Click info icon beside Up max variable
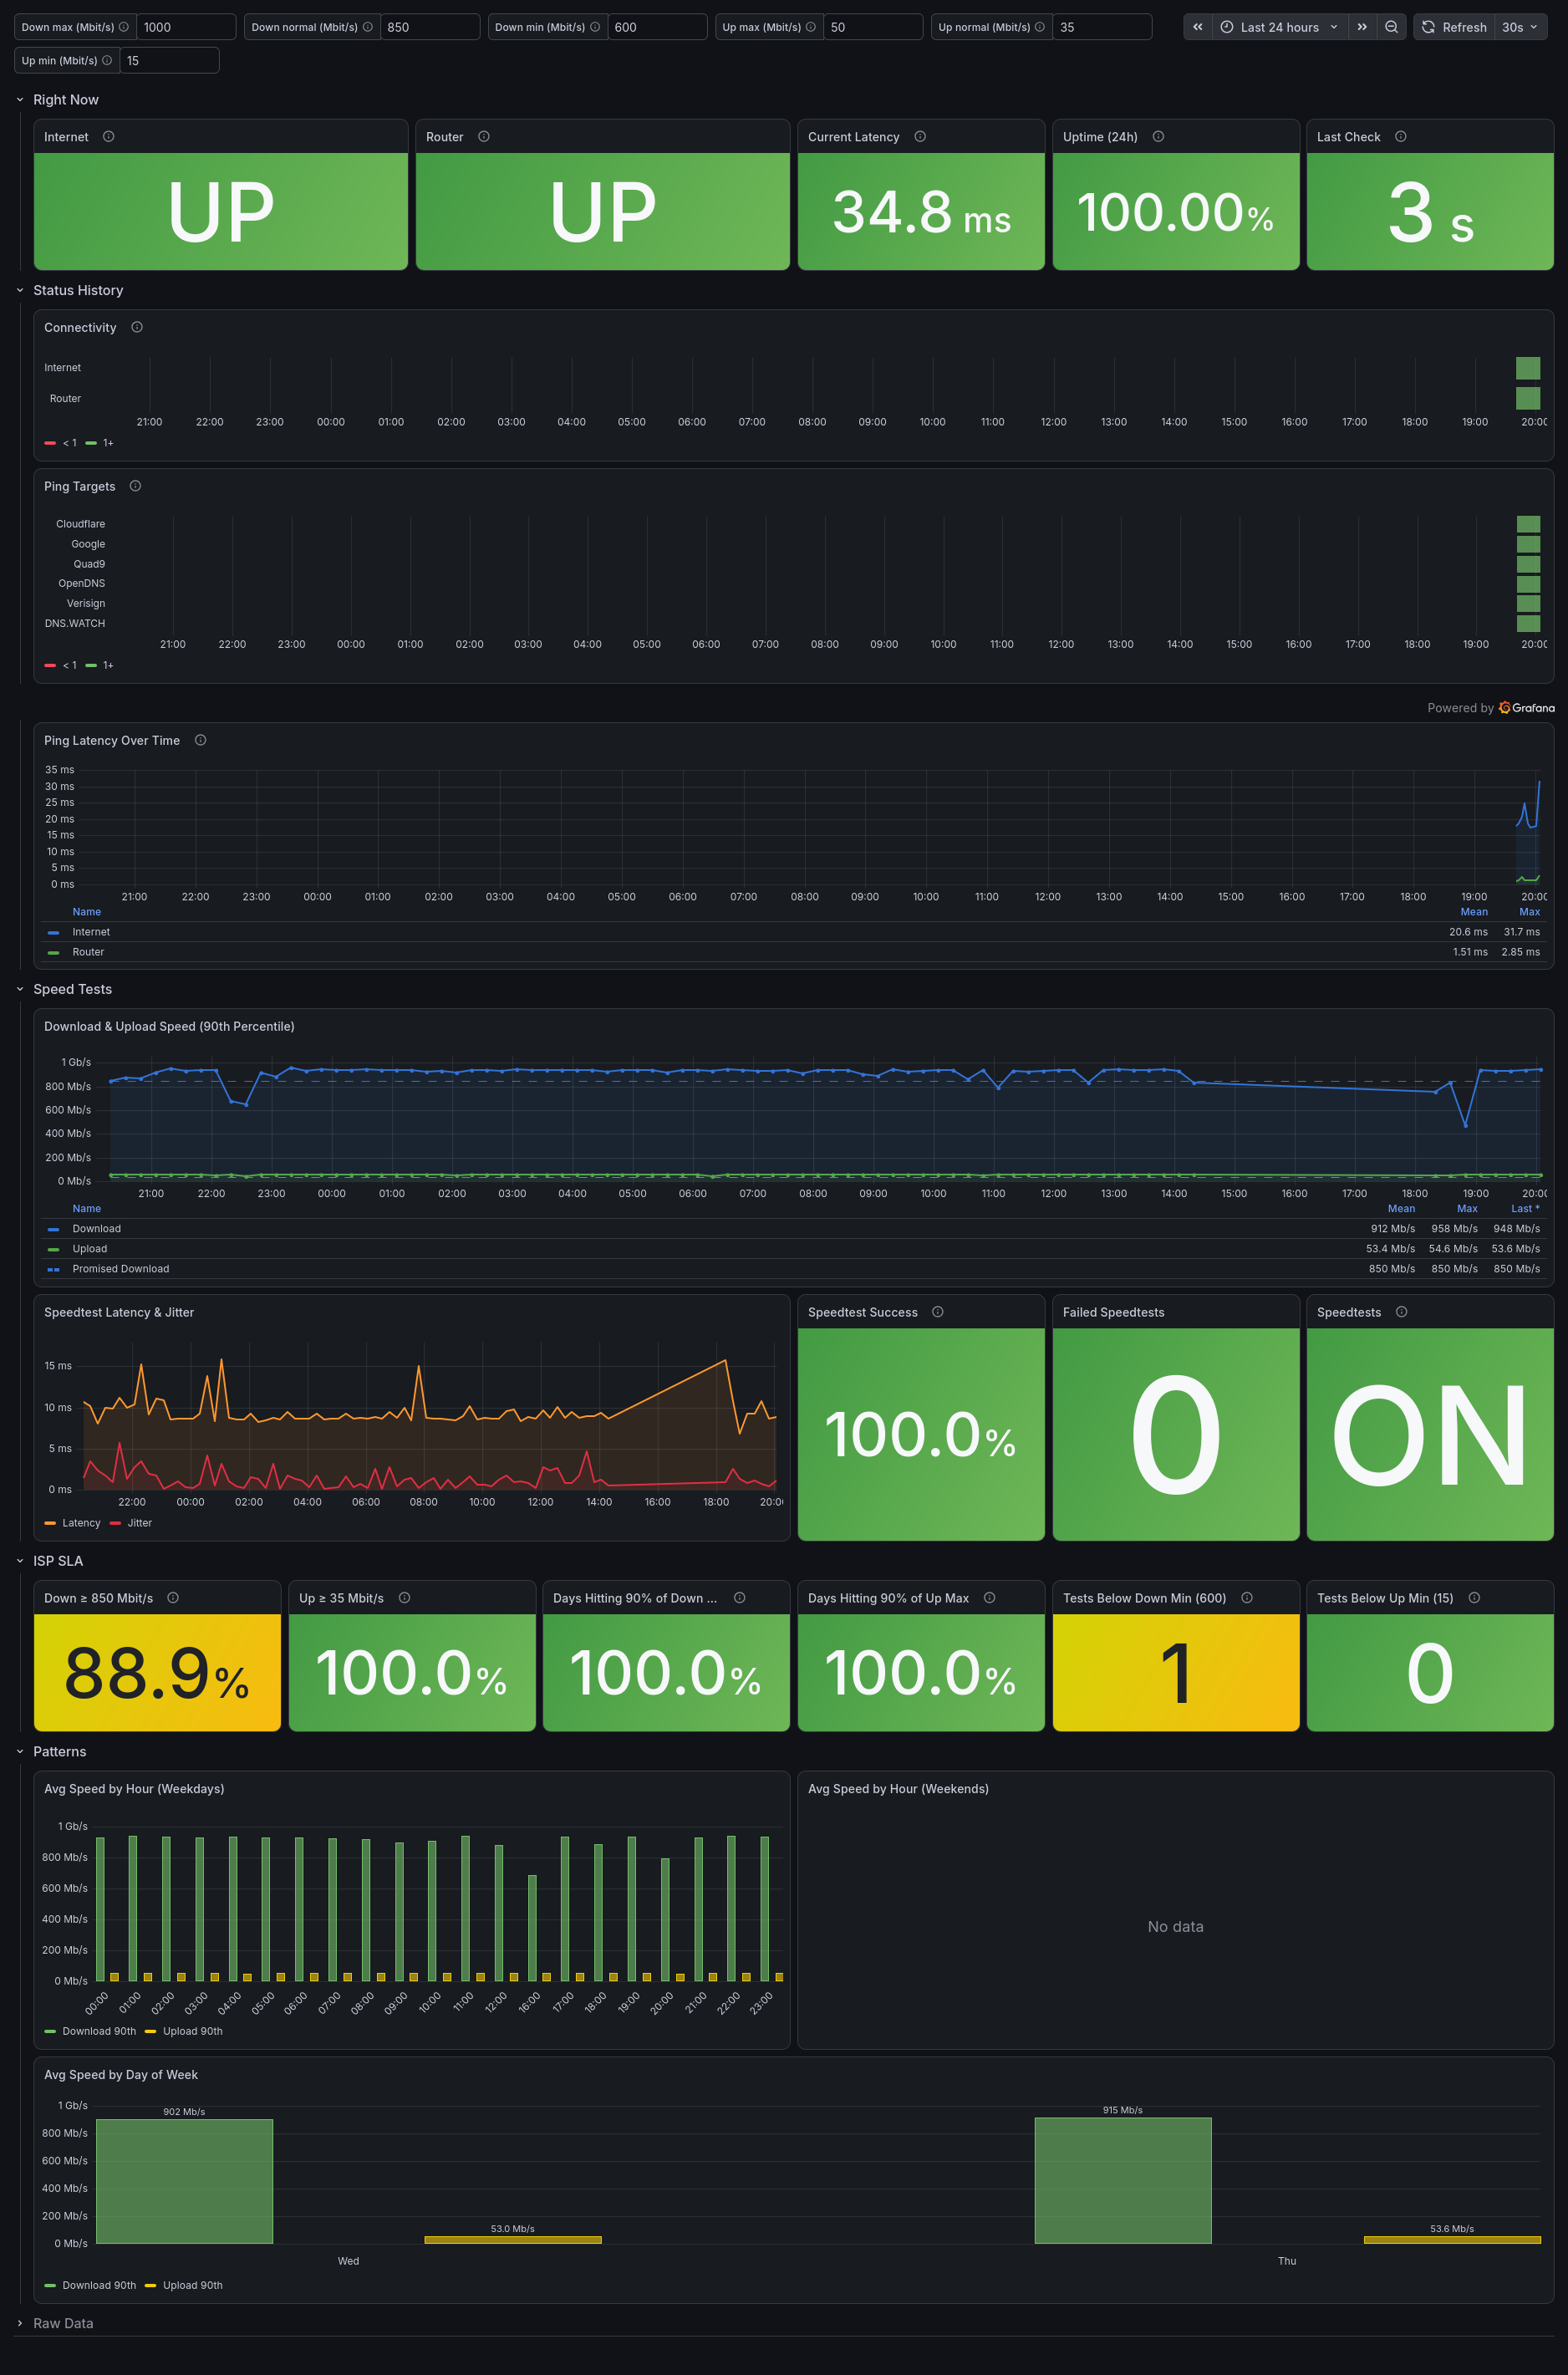The height and width of the screenshot is (2375, 1568). coord(811,27)
